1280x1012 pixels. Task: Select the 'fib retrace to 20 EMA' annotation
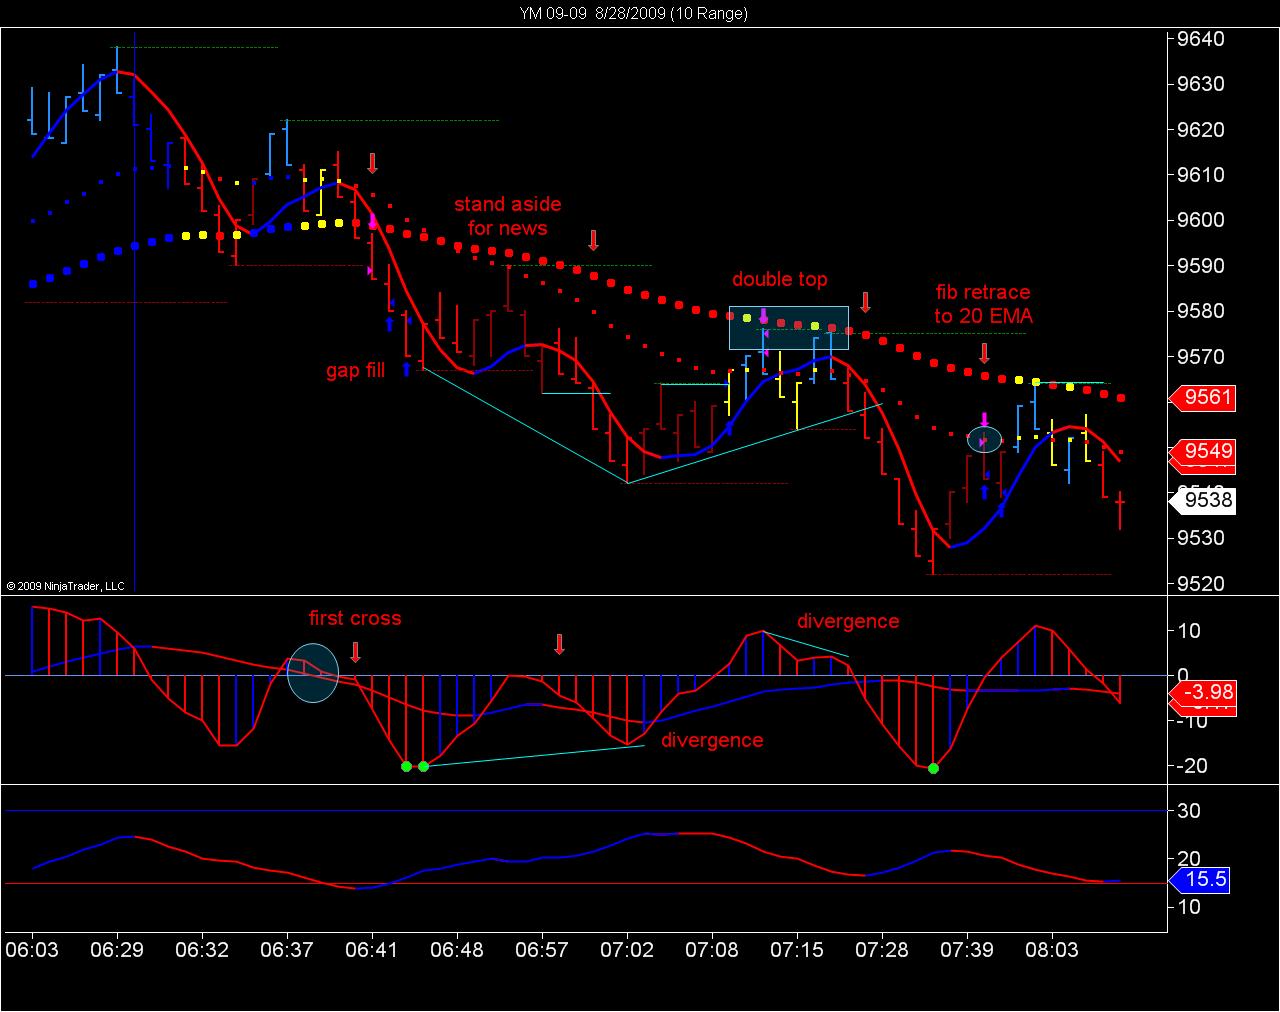[983, 304]
